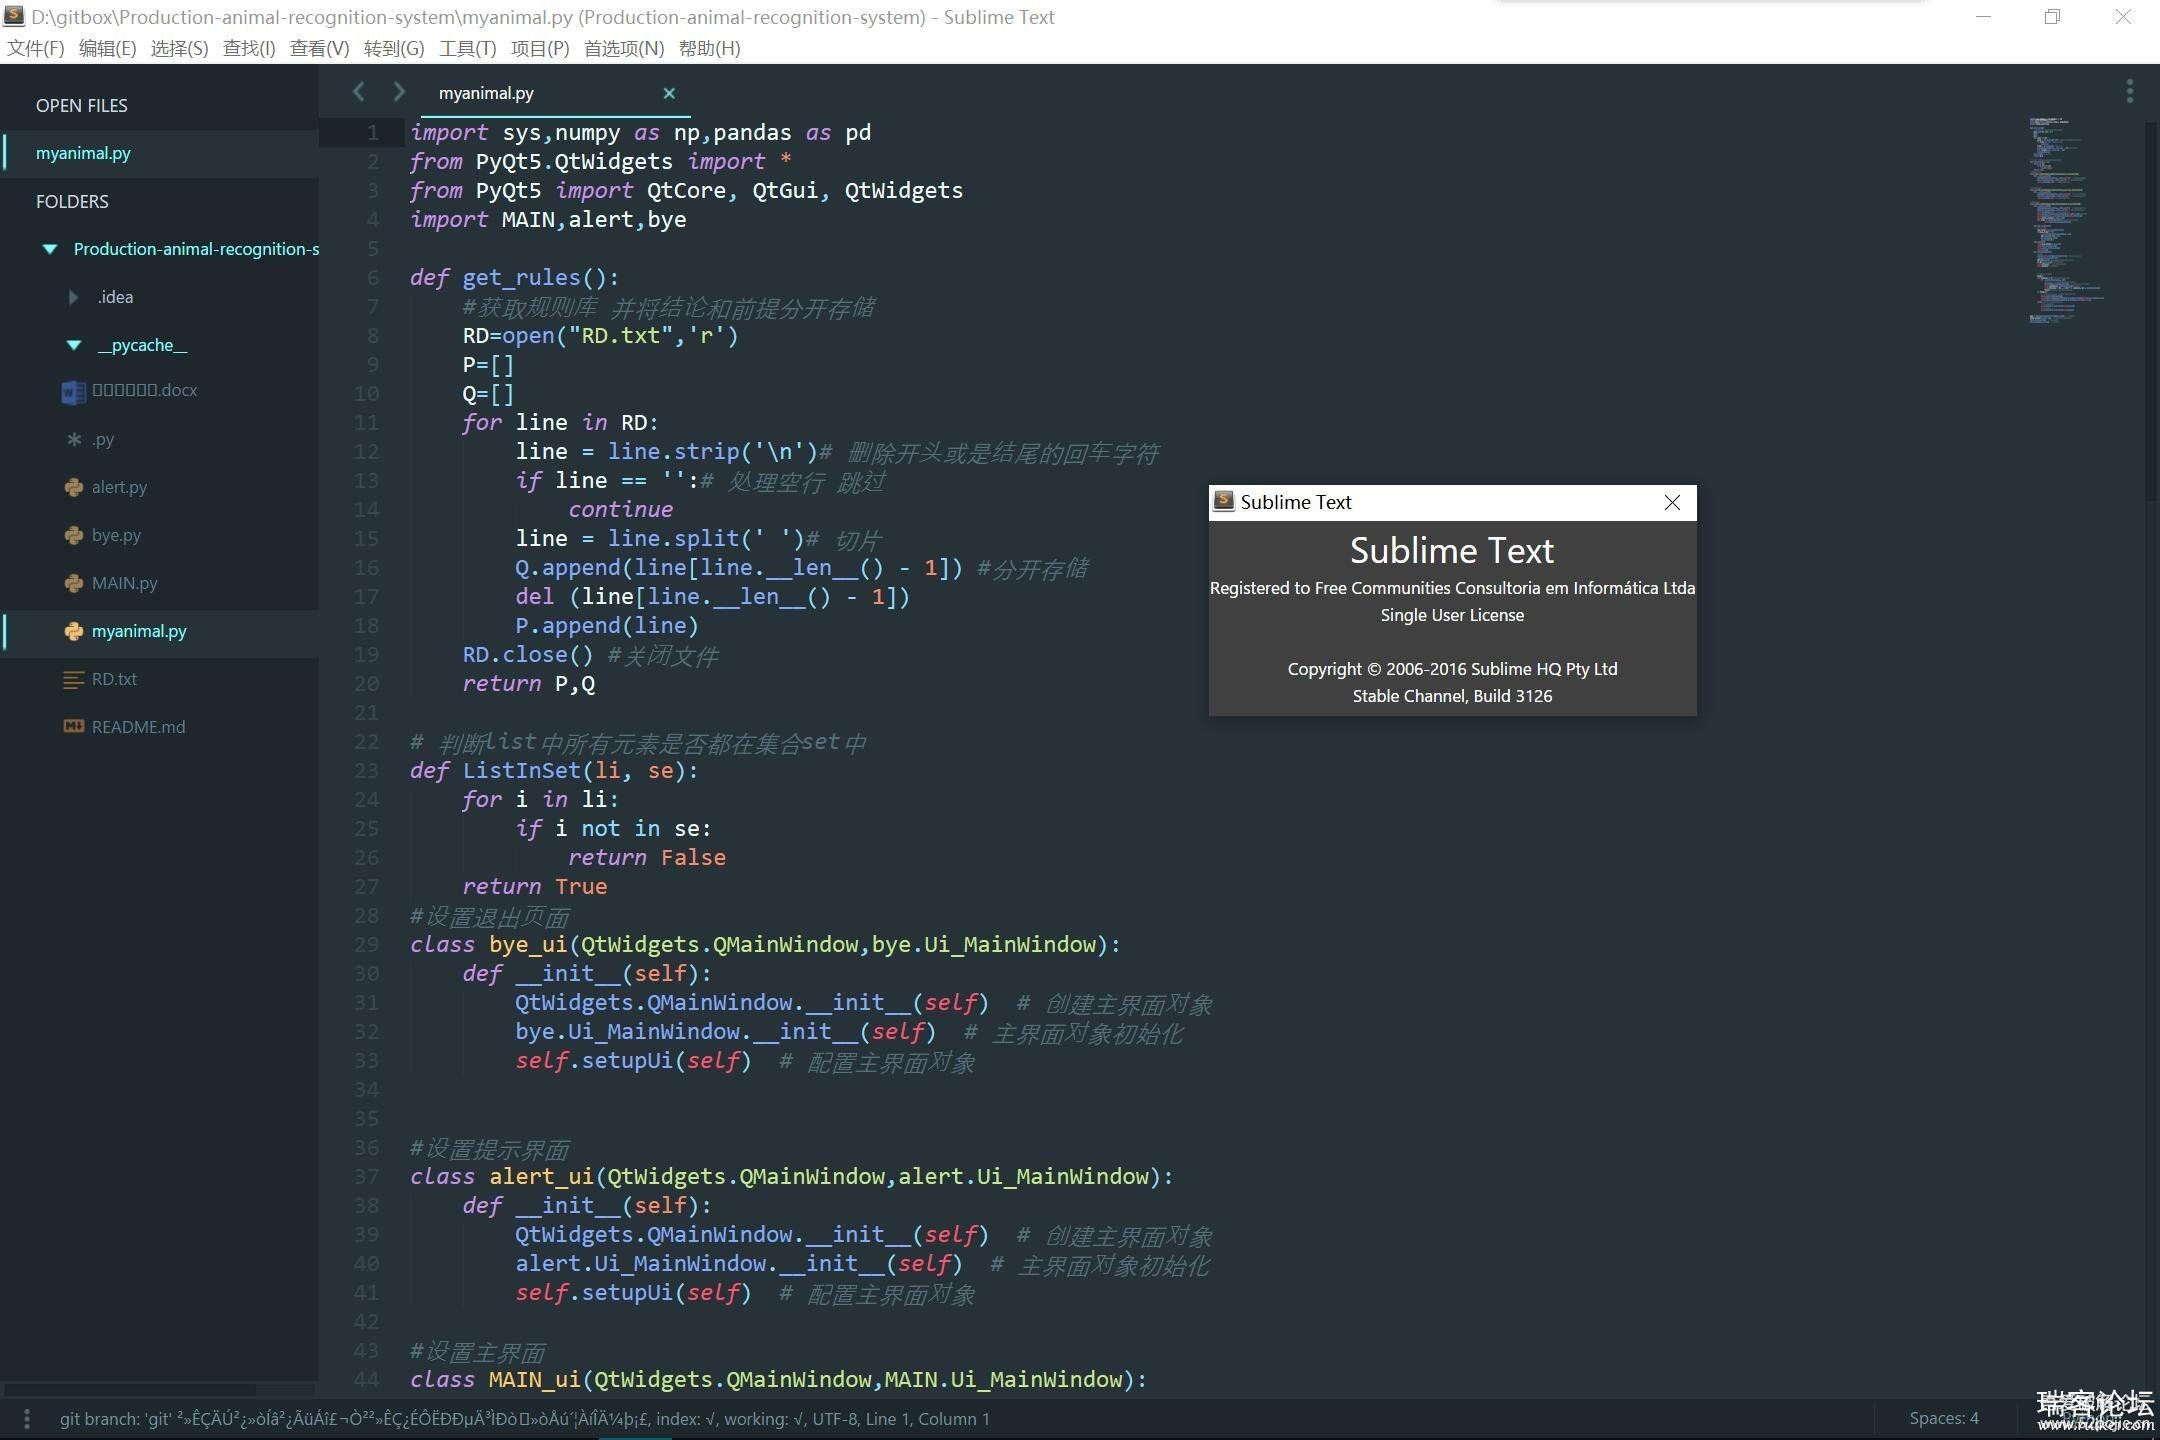Click on 'def ListInSet(li, se):' line
The height and width of the screenshot is (1440, 2160).
(554, 770)
